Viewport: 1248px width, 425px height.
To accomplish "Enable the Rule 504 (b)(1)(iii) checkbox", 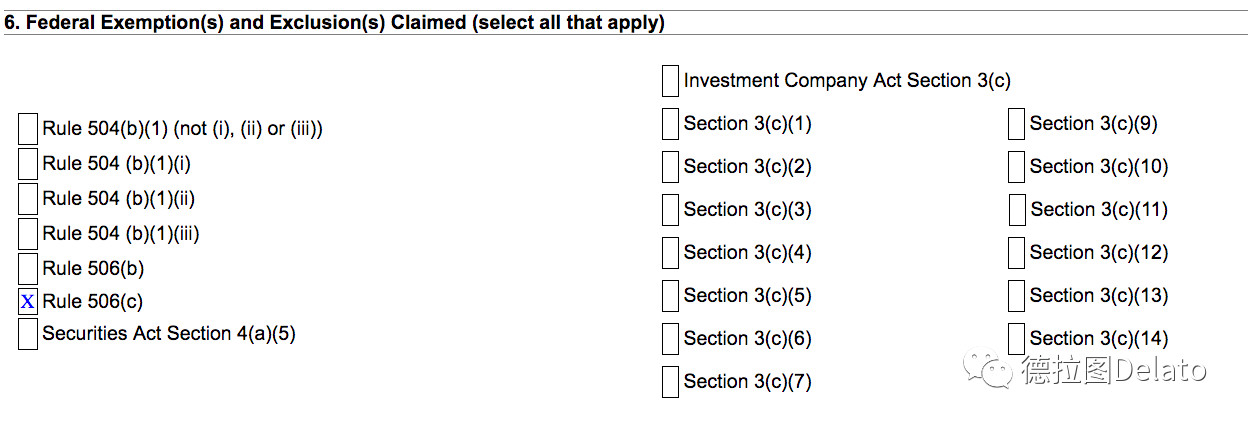I will (28, 234).
